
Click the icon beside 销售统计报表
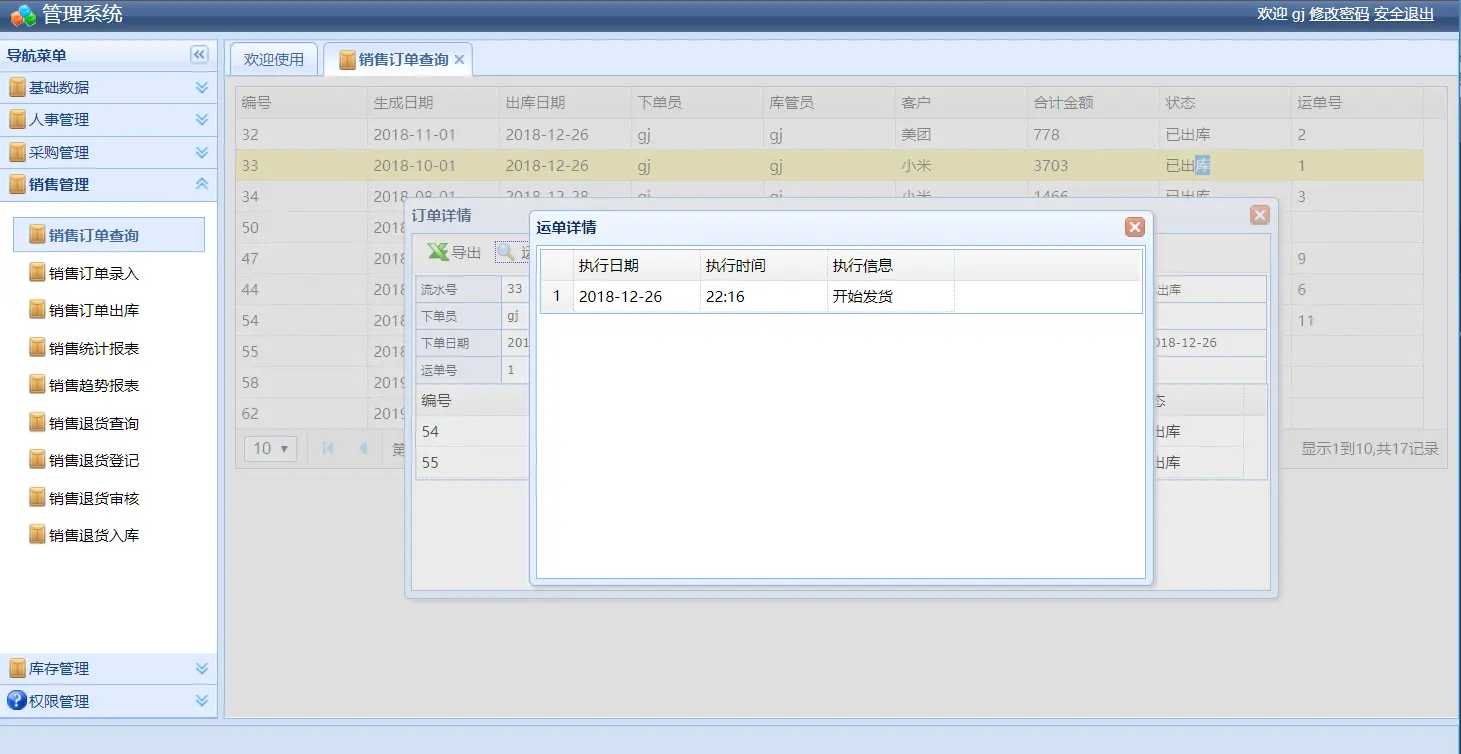[x=38, y=348]
